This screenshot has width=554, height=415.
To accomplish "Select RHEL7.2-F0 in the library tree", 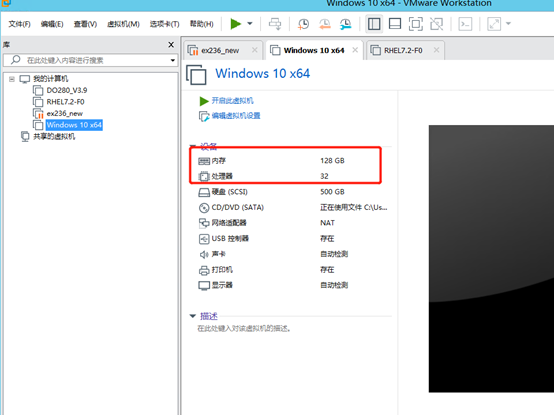I will coord(65,102).
